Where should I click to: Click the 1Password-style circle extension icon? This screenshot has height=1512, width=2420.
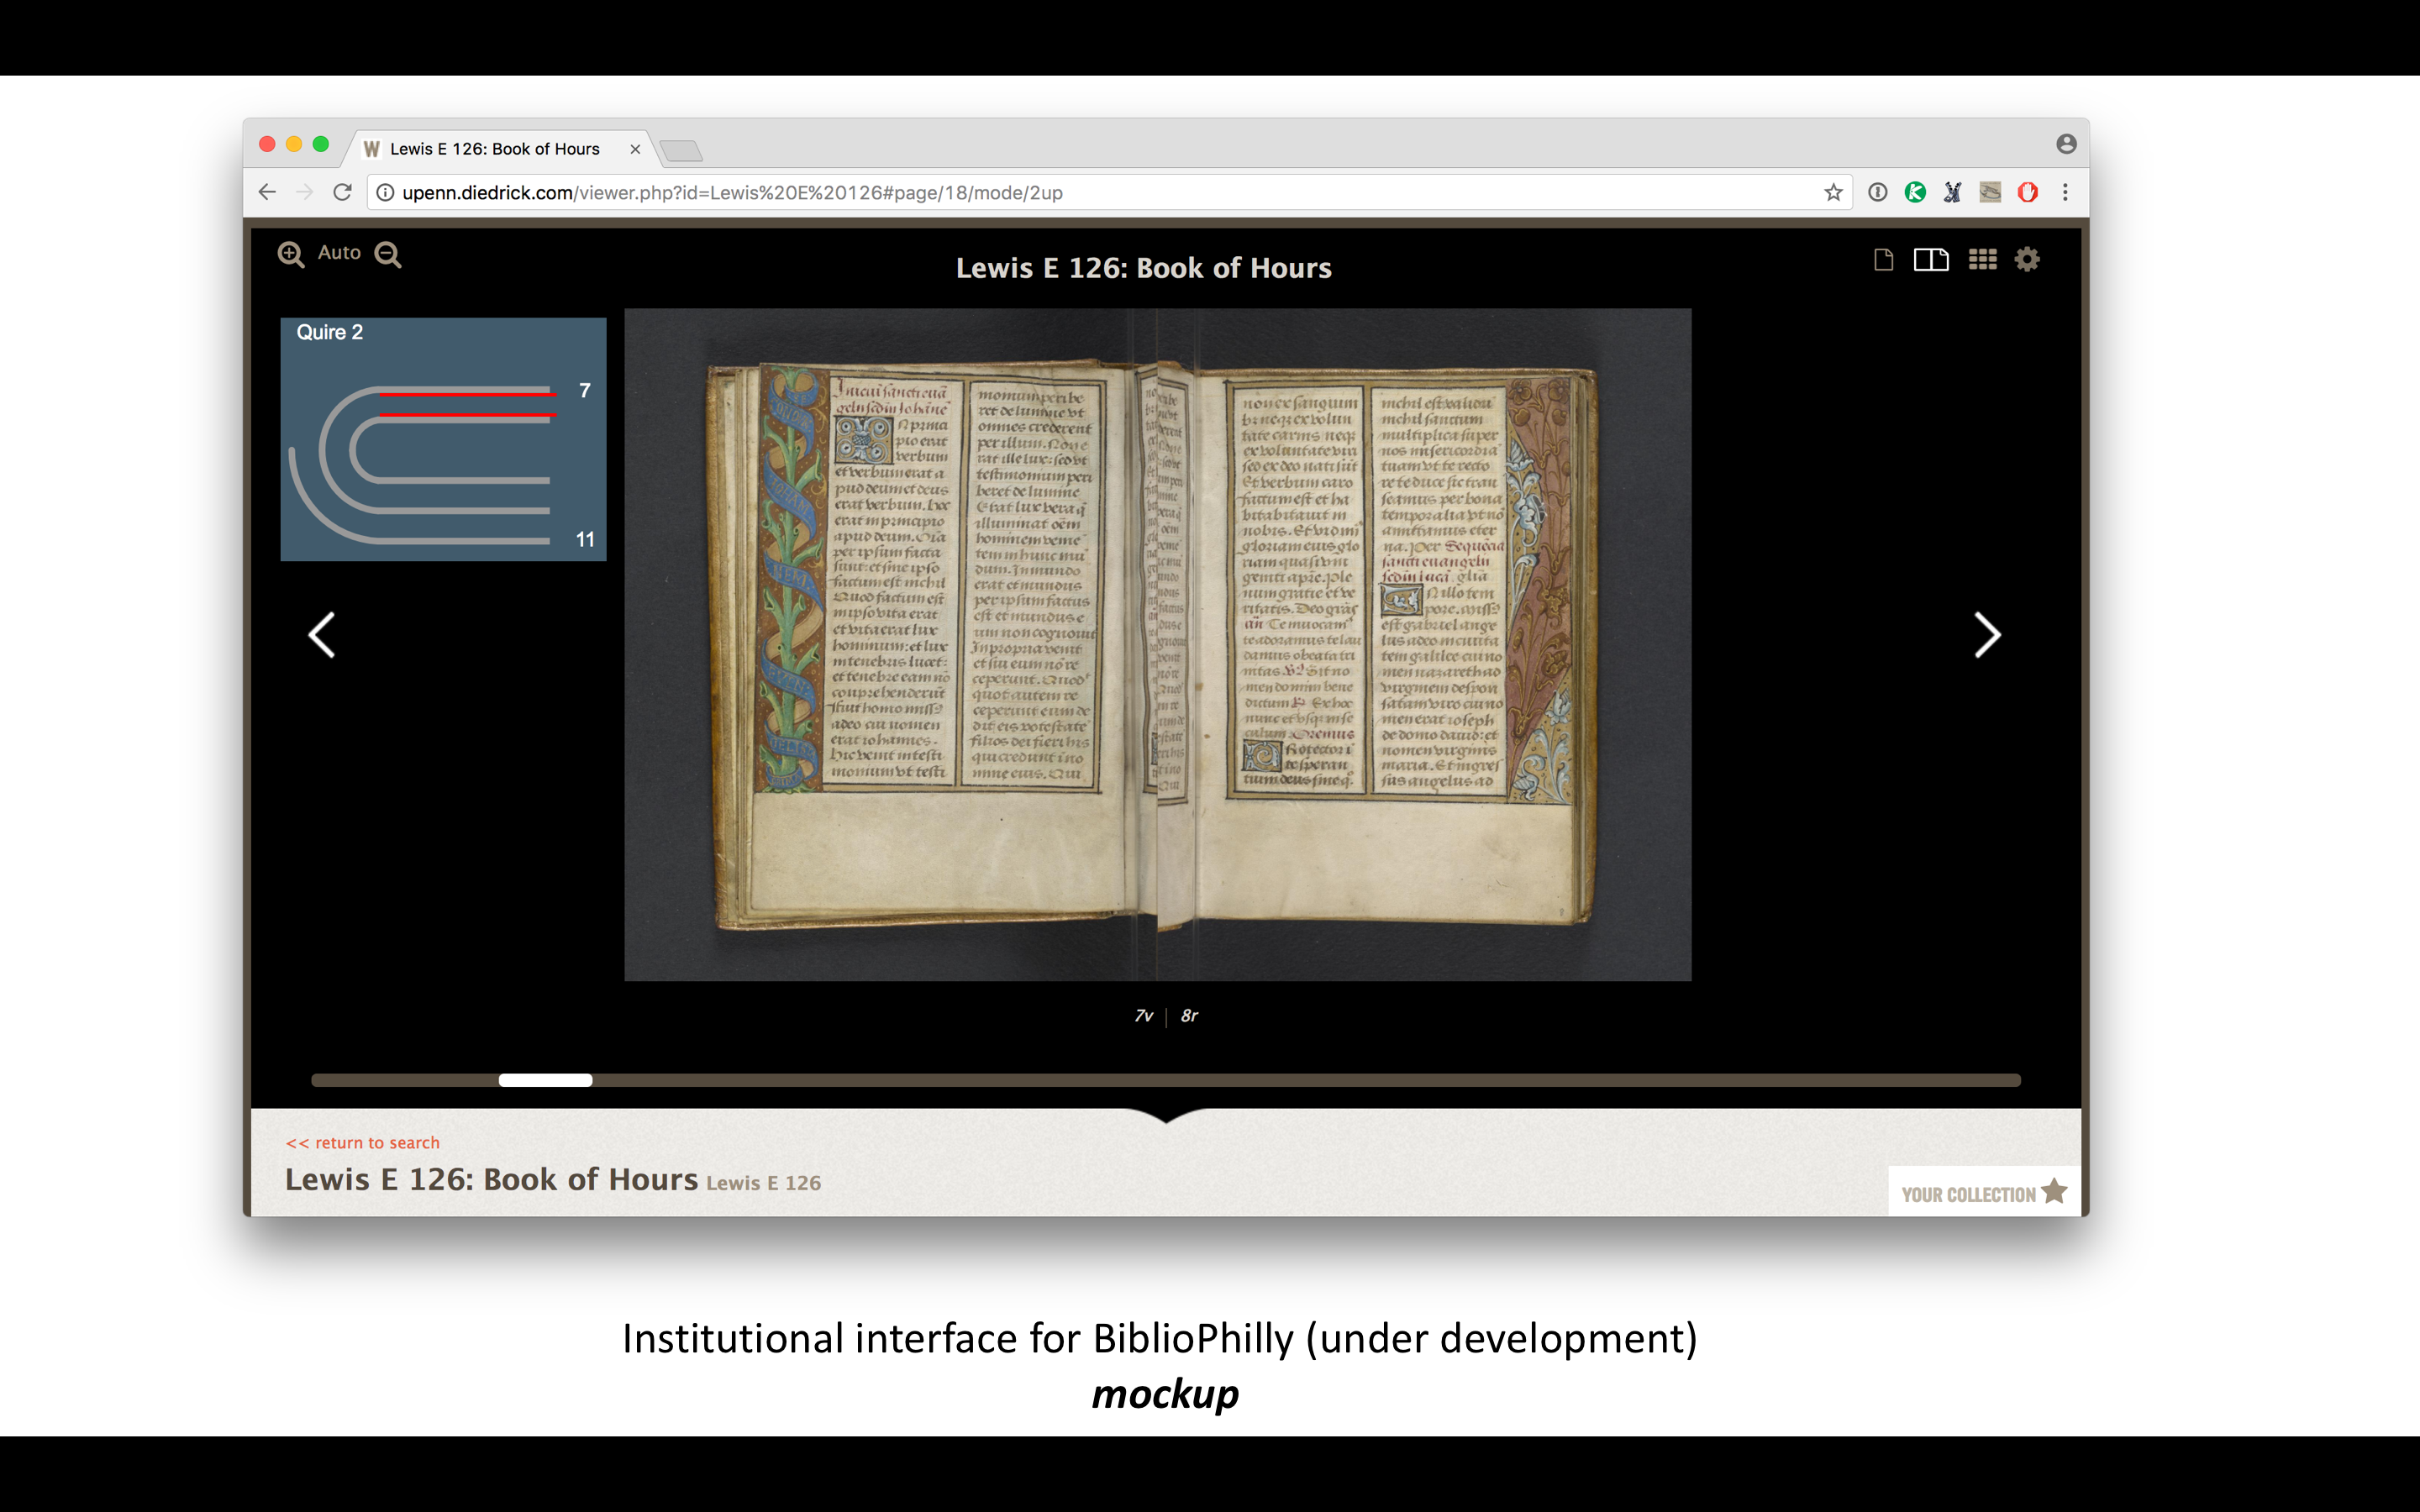point(1877,192)
